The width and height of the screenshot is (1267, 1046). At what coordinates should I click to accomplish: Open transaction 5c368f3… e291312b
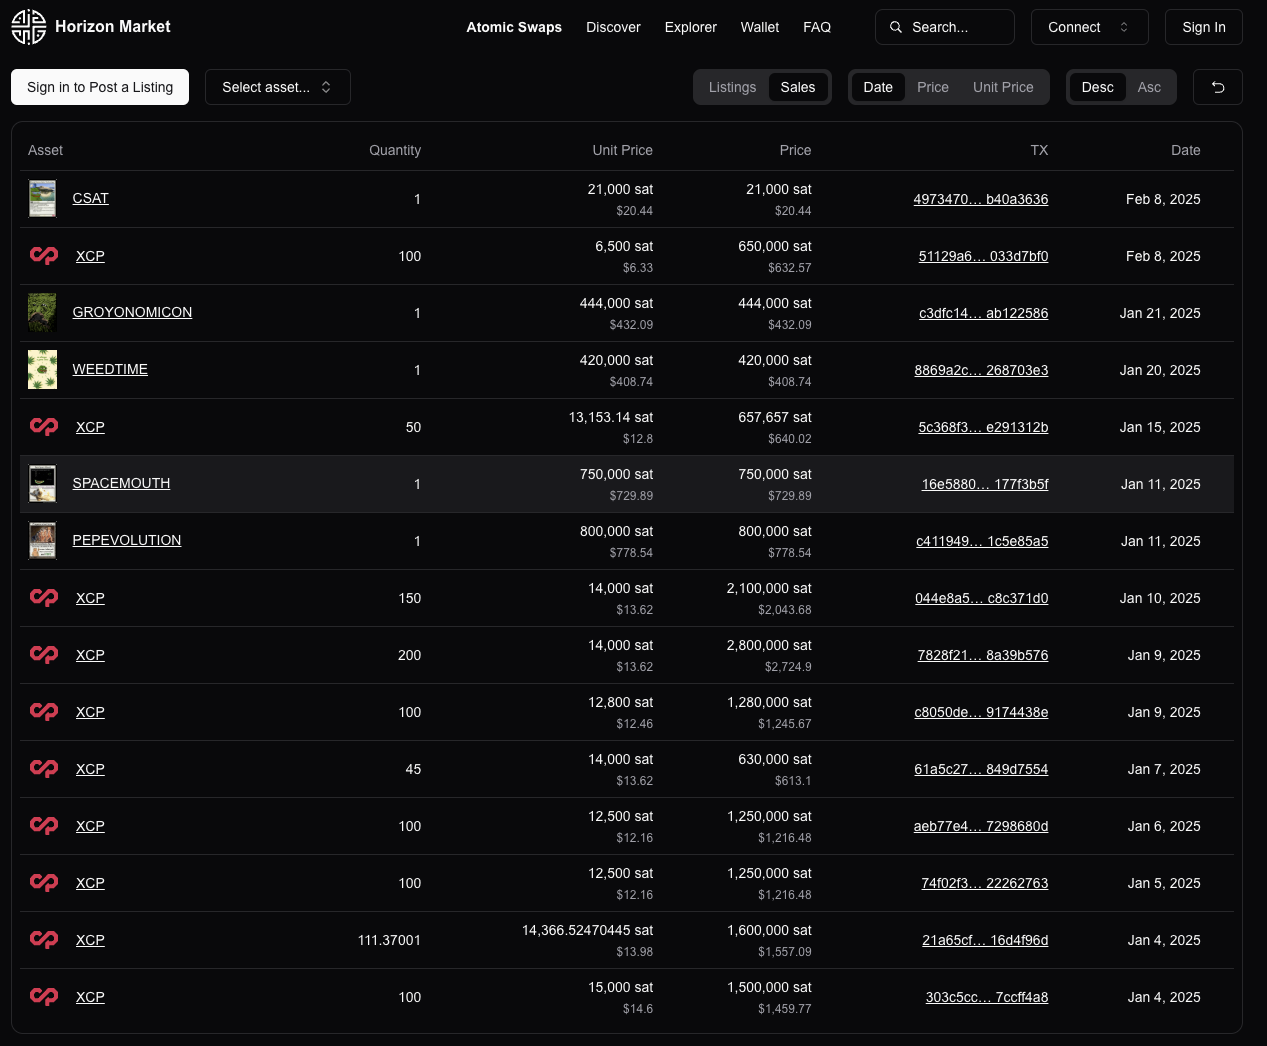point(984,427)
